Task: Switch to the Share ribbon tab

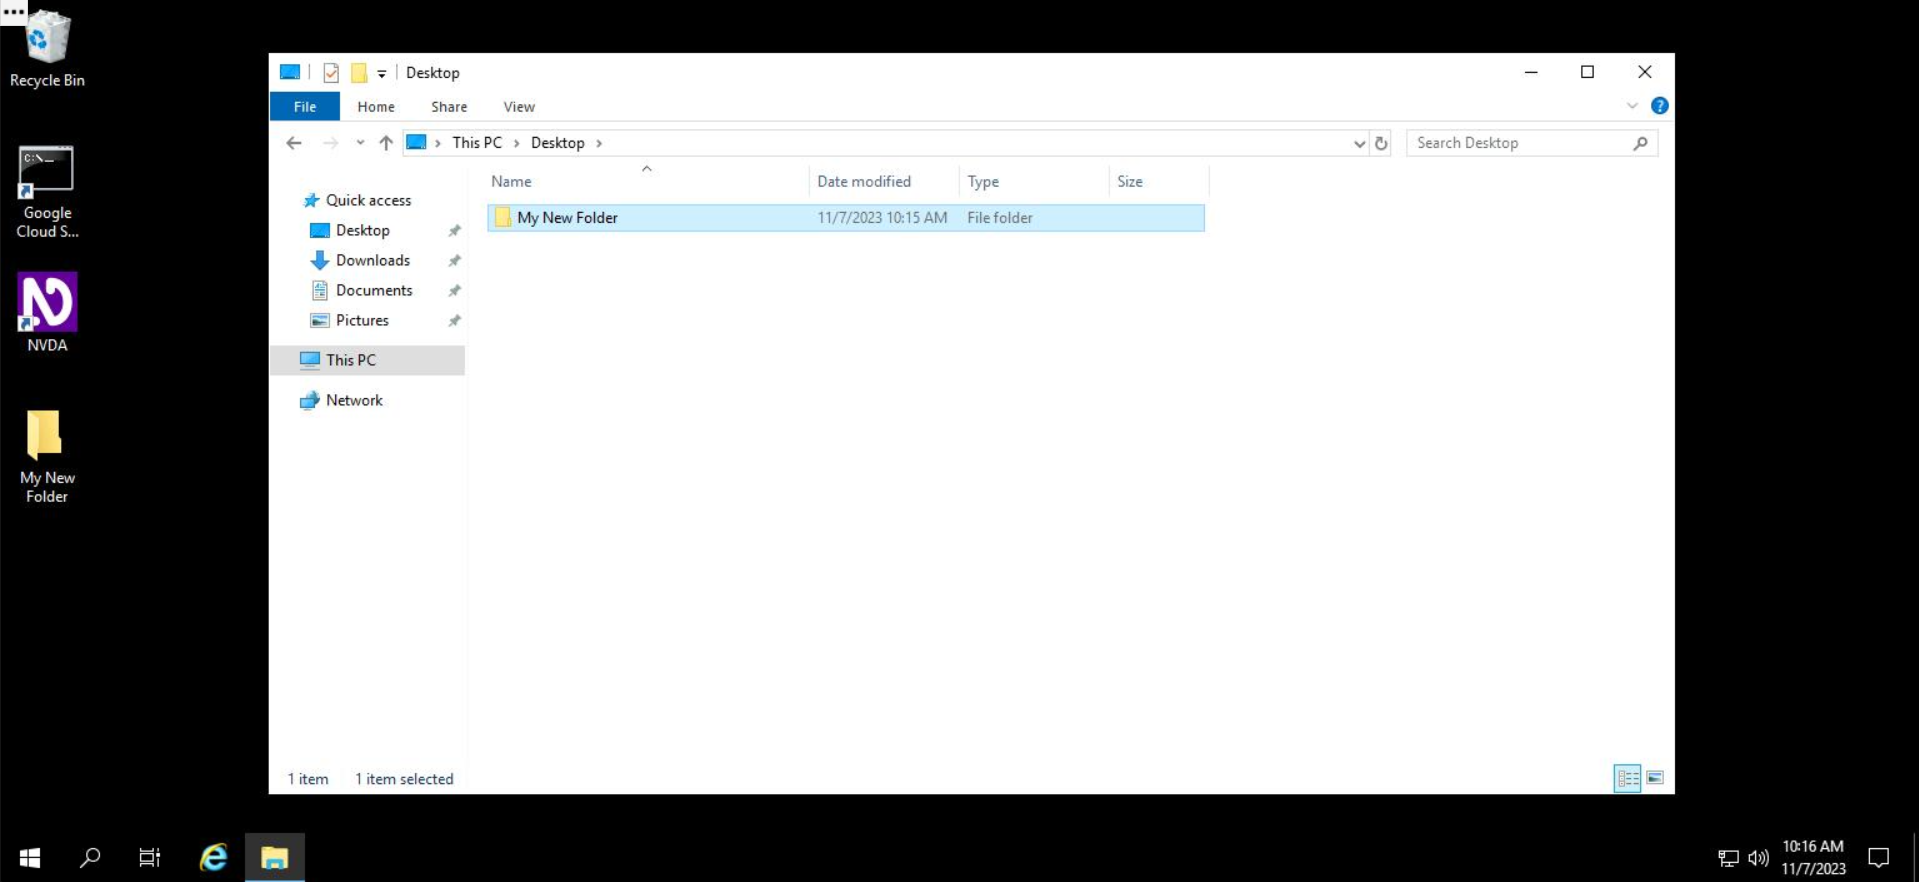Action: point(449,106)
